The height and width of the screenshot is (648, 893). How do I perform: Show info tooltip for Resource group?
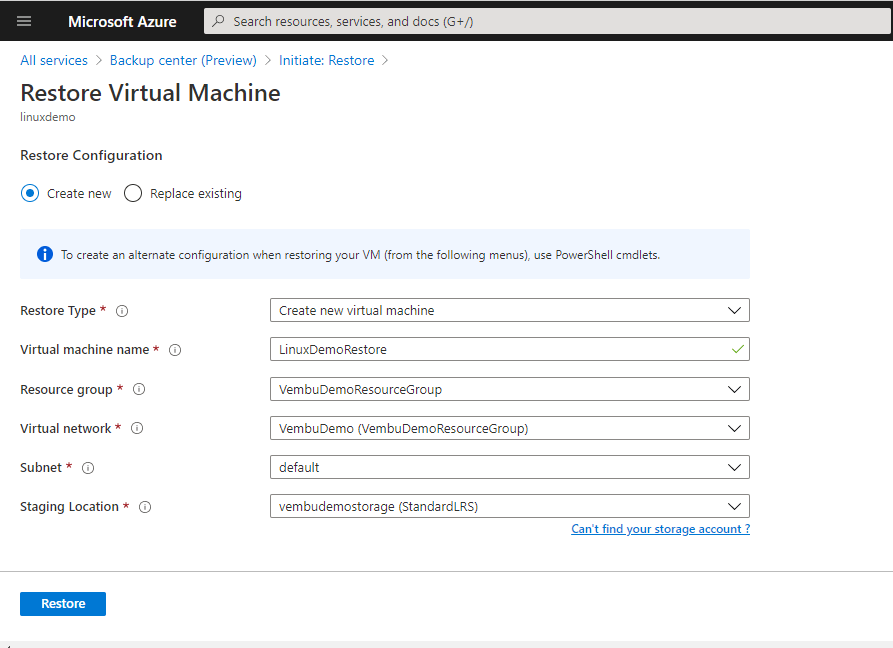[139, 389]
